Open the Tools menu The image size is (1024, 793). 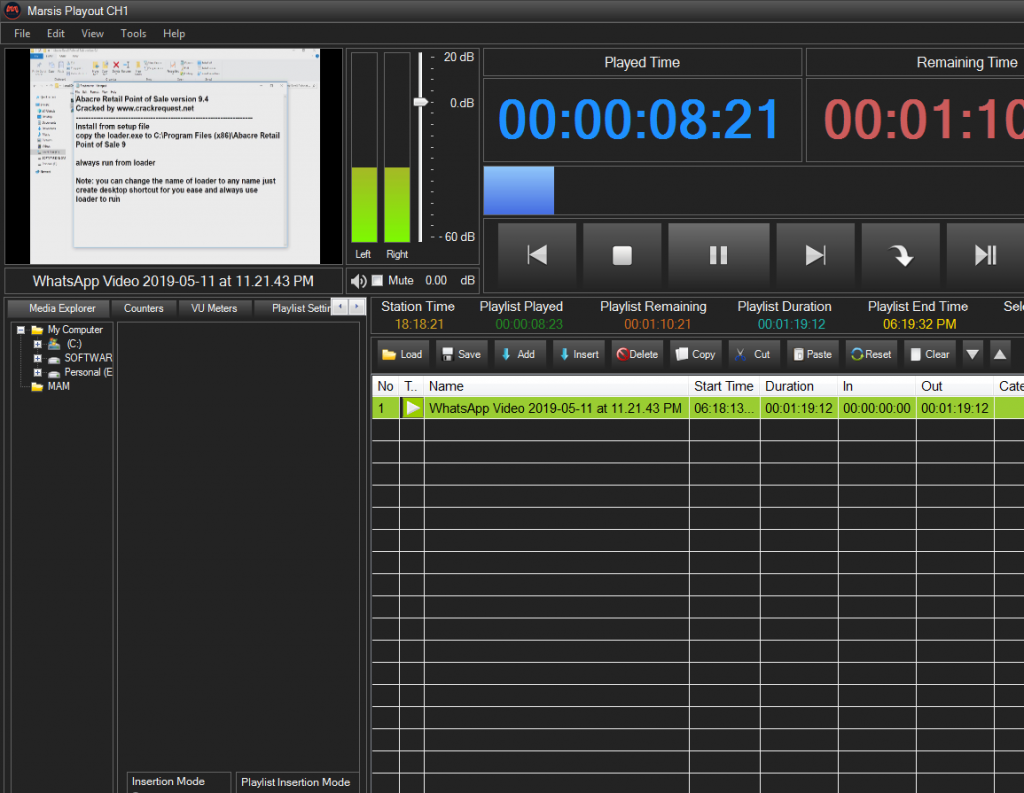133,33
